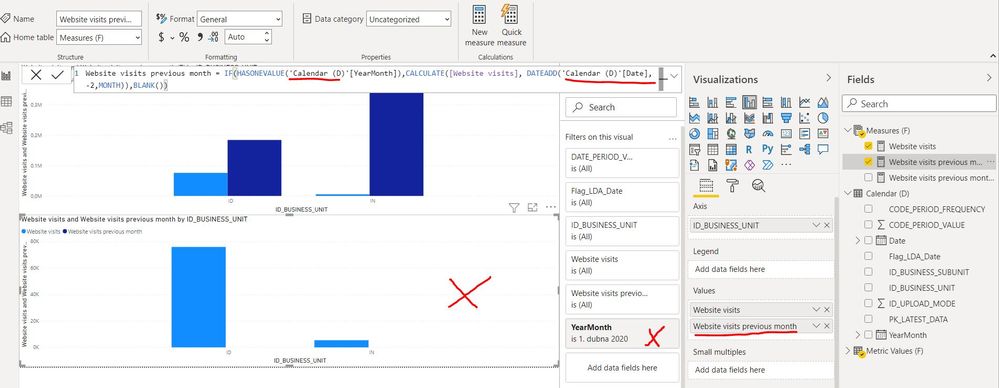999x388 pixels.
Task: Collapse the Calendar (D) table
Action: 847,193
